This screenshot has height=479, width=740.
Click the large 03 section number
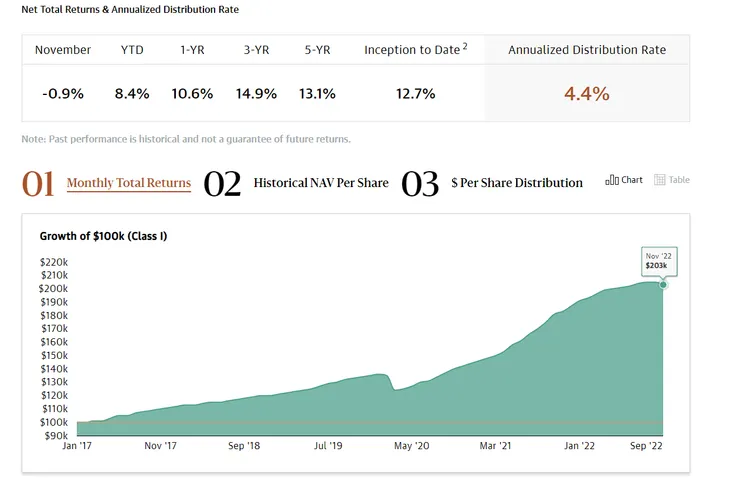click(420, 184)
